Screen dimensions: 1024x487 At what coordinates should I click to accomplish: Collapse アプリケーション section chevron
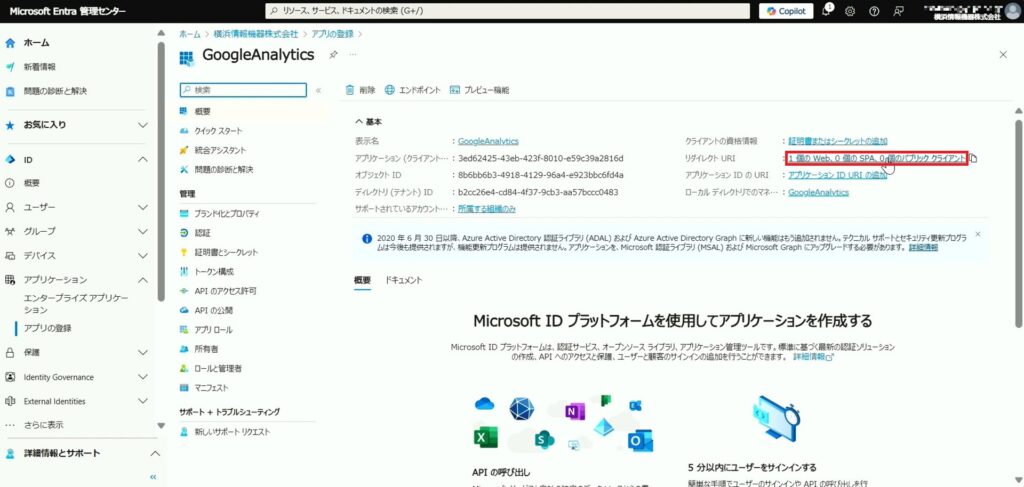[143, 279]
